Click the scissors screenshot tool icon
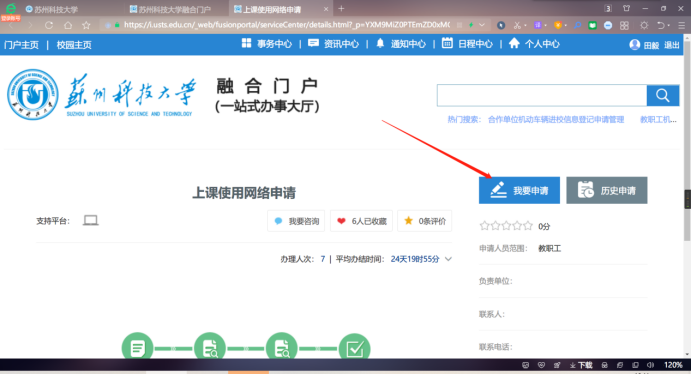Viewport: 692px width, 374px height. tap(517, 25)
